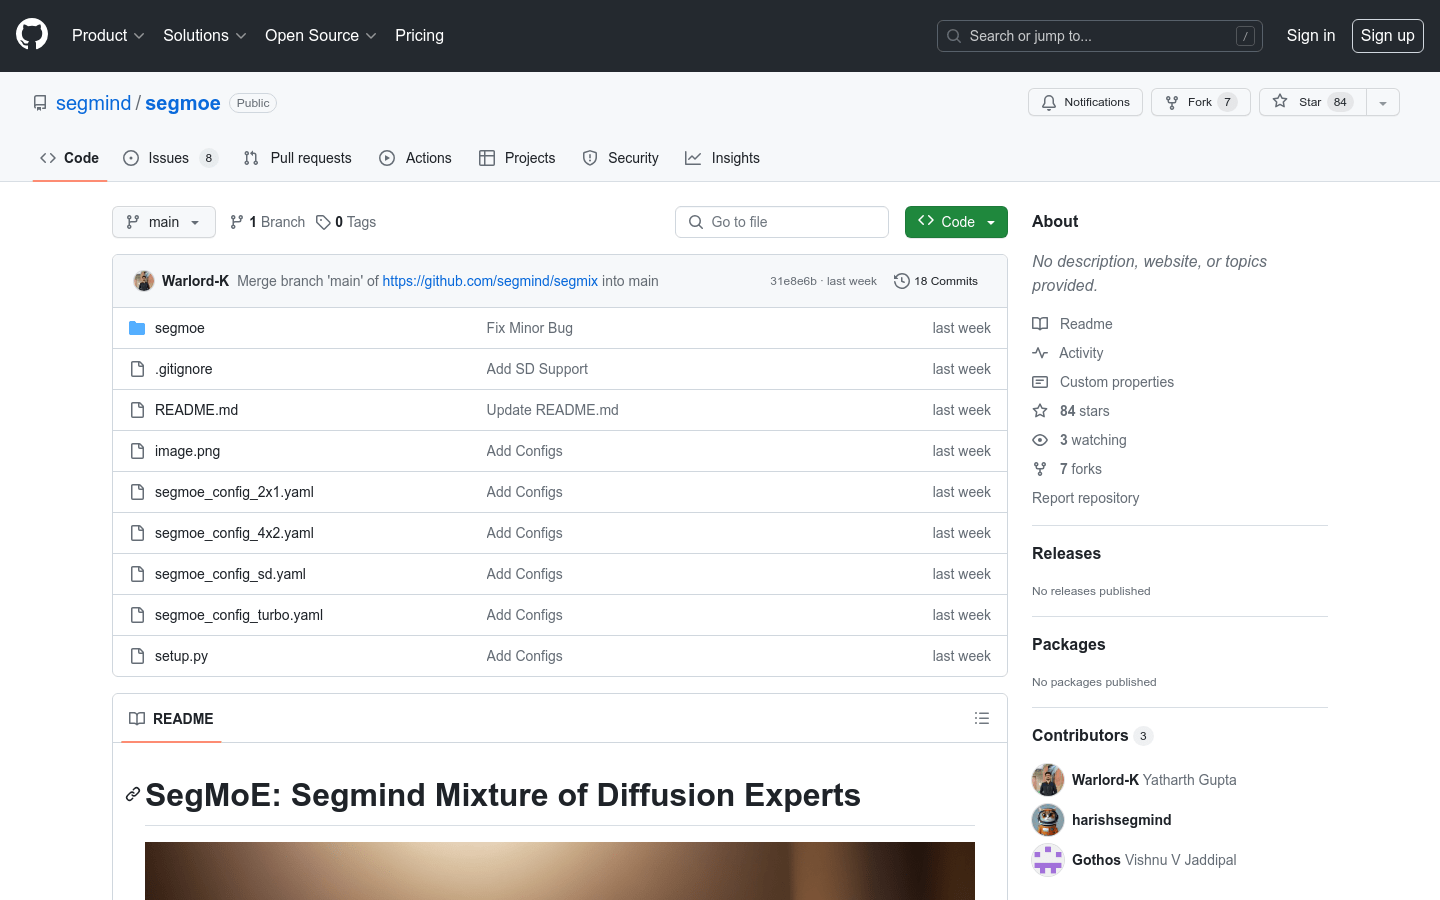Open contributor Warlord-K Yatharth Gupta
1440x900 pixels.
(x=1154, y=780)
